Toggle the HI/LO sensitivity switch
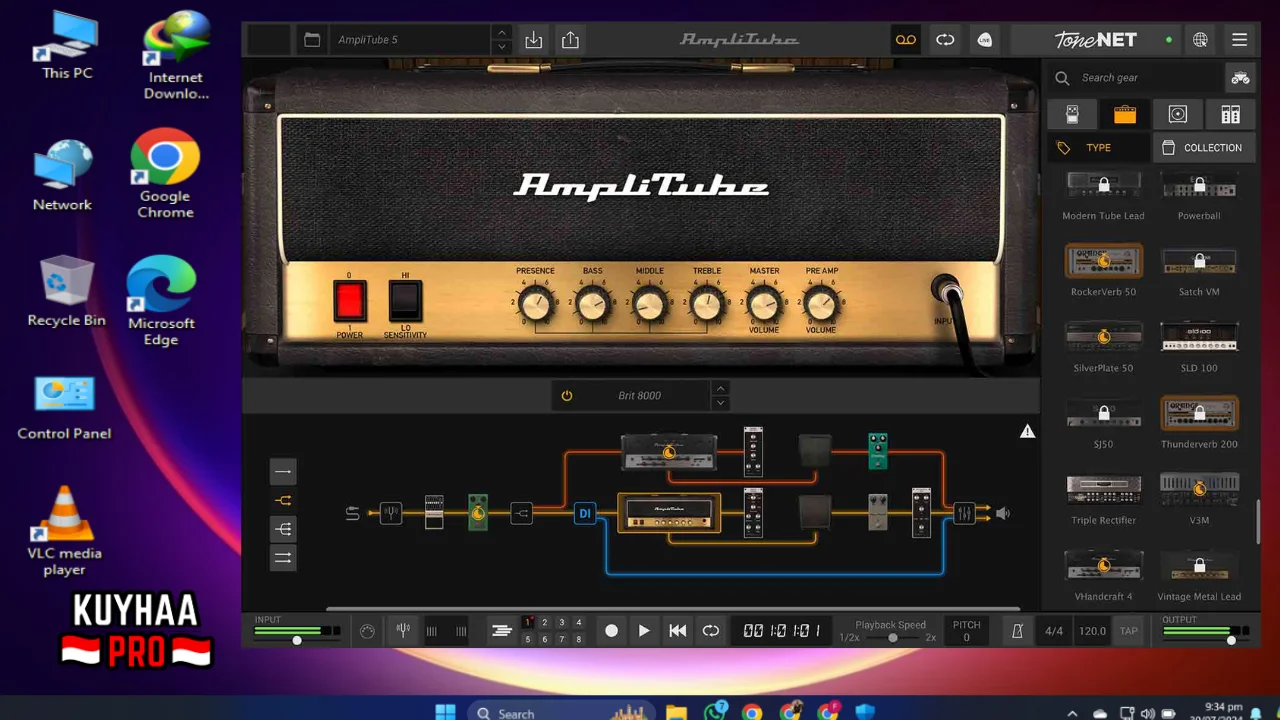1280x720 pixels. pos(405,300)
